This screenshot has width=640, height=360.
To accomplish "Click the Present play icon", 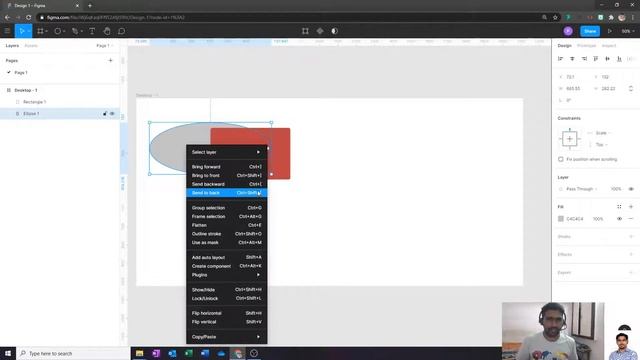I will point(610,31).
